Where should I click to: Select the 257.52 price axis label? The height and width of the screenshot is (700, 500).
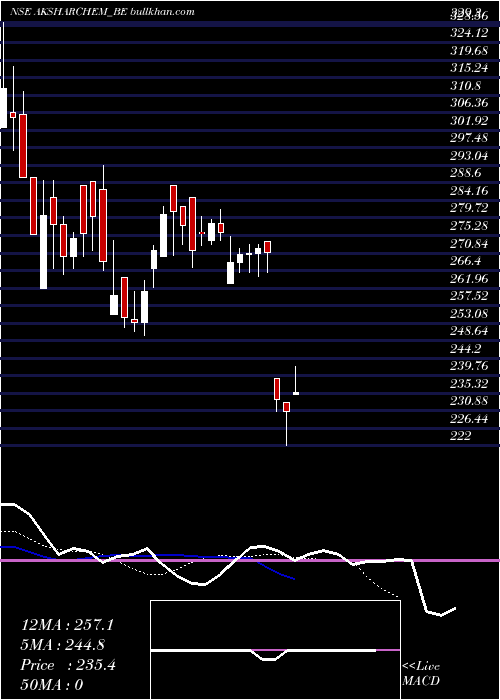click(x=470, y=296)
